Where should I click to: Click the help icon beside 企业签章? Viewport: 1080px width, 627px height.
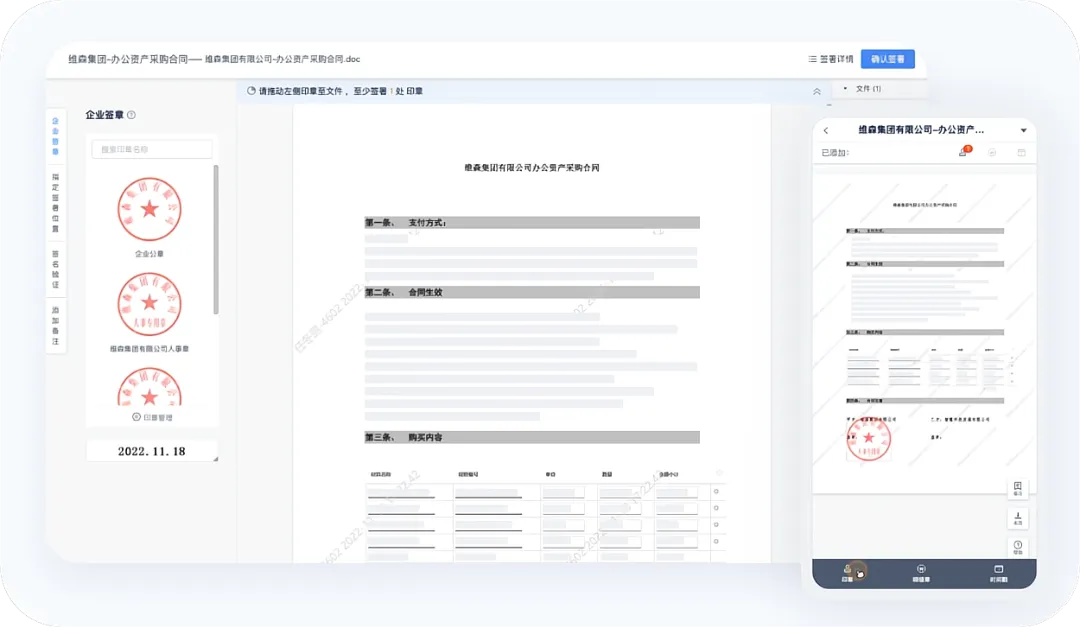(x=132, y=115)
